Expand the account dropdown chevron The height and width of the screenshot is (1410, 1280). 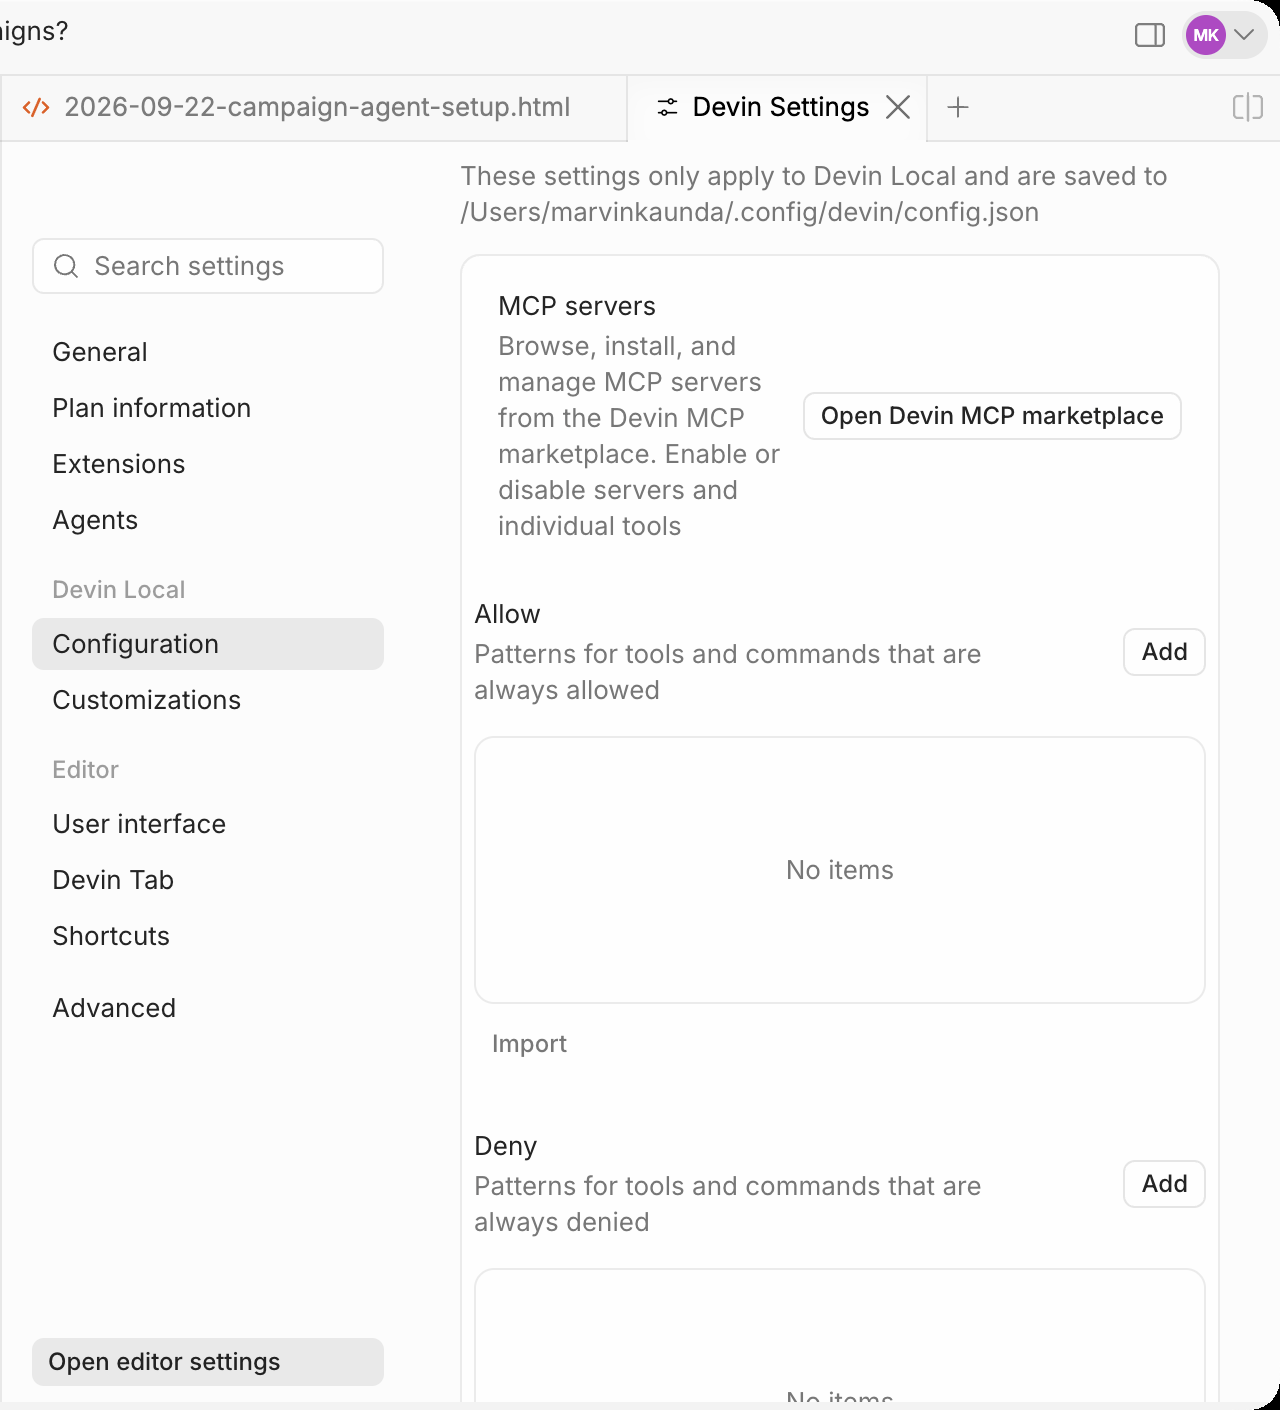tap(1244, 35)
